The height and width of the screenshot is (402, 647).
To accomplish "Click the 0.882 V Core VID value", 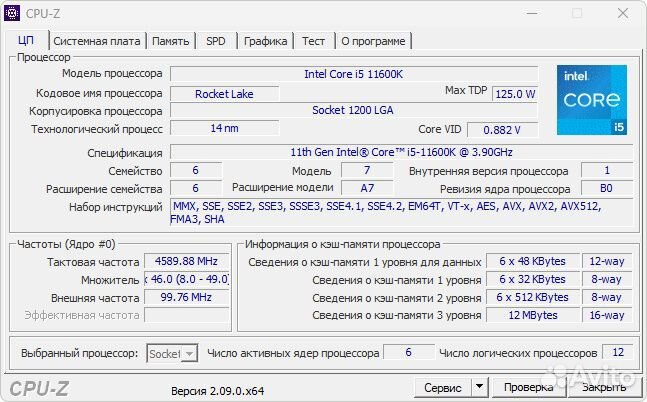I will coord(502,130).
